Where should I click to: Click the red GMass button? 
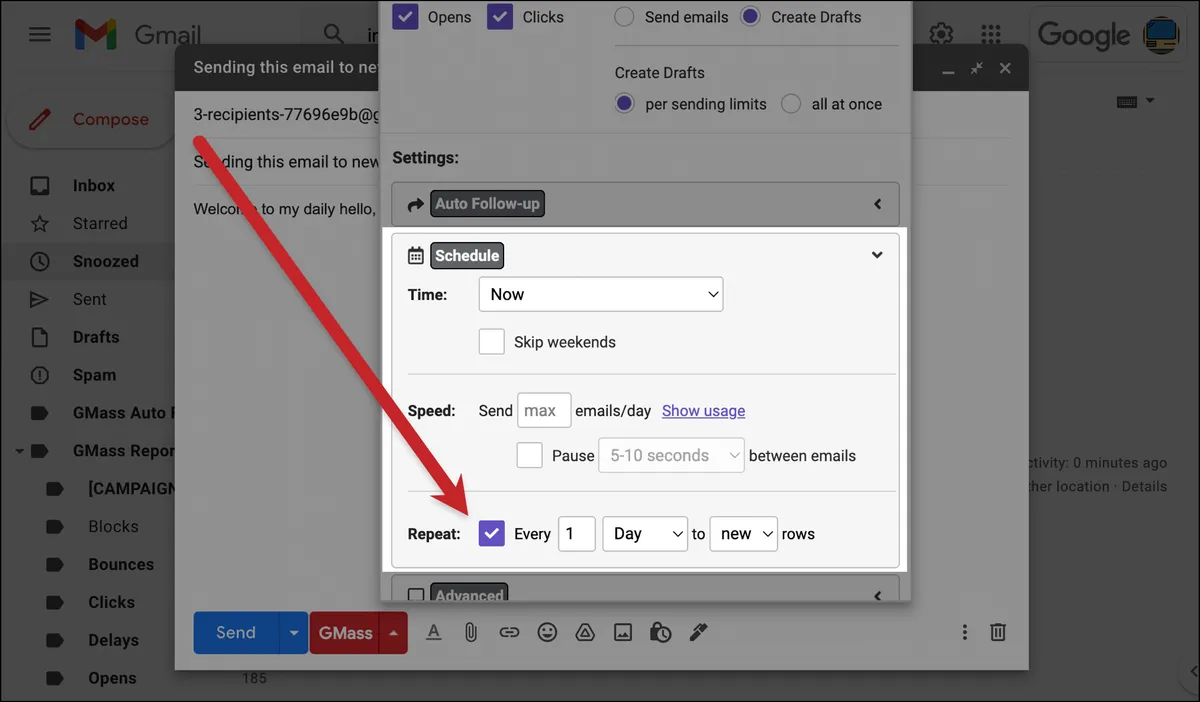pos(345,633)
